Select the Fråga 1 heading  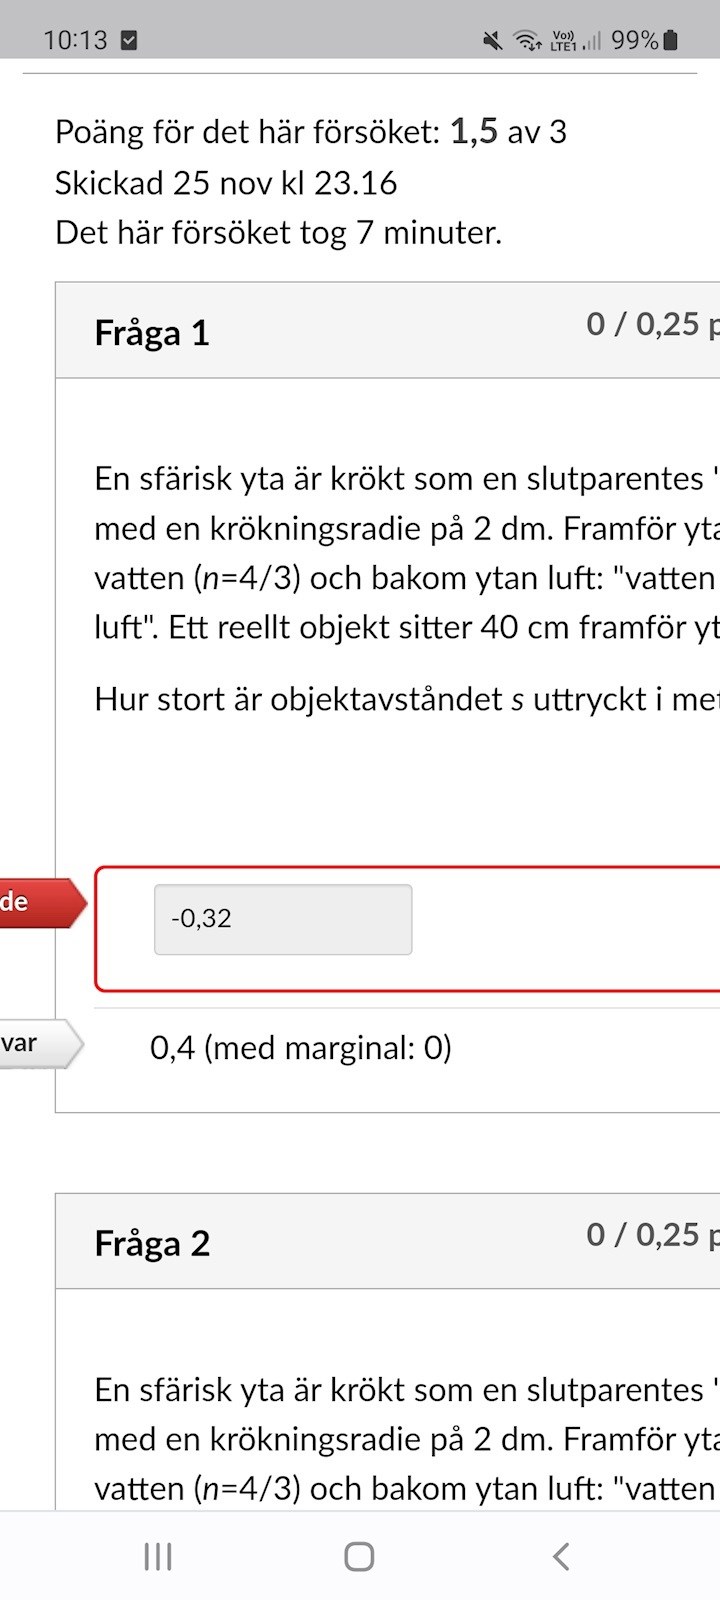point(152,333)
